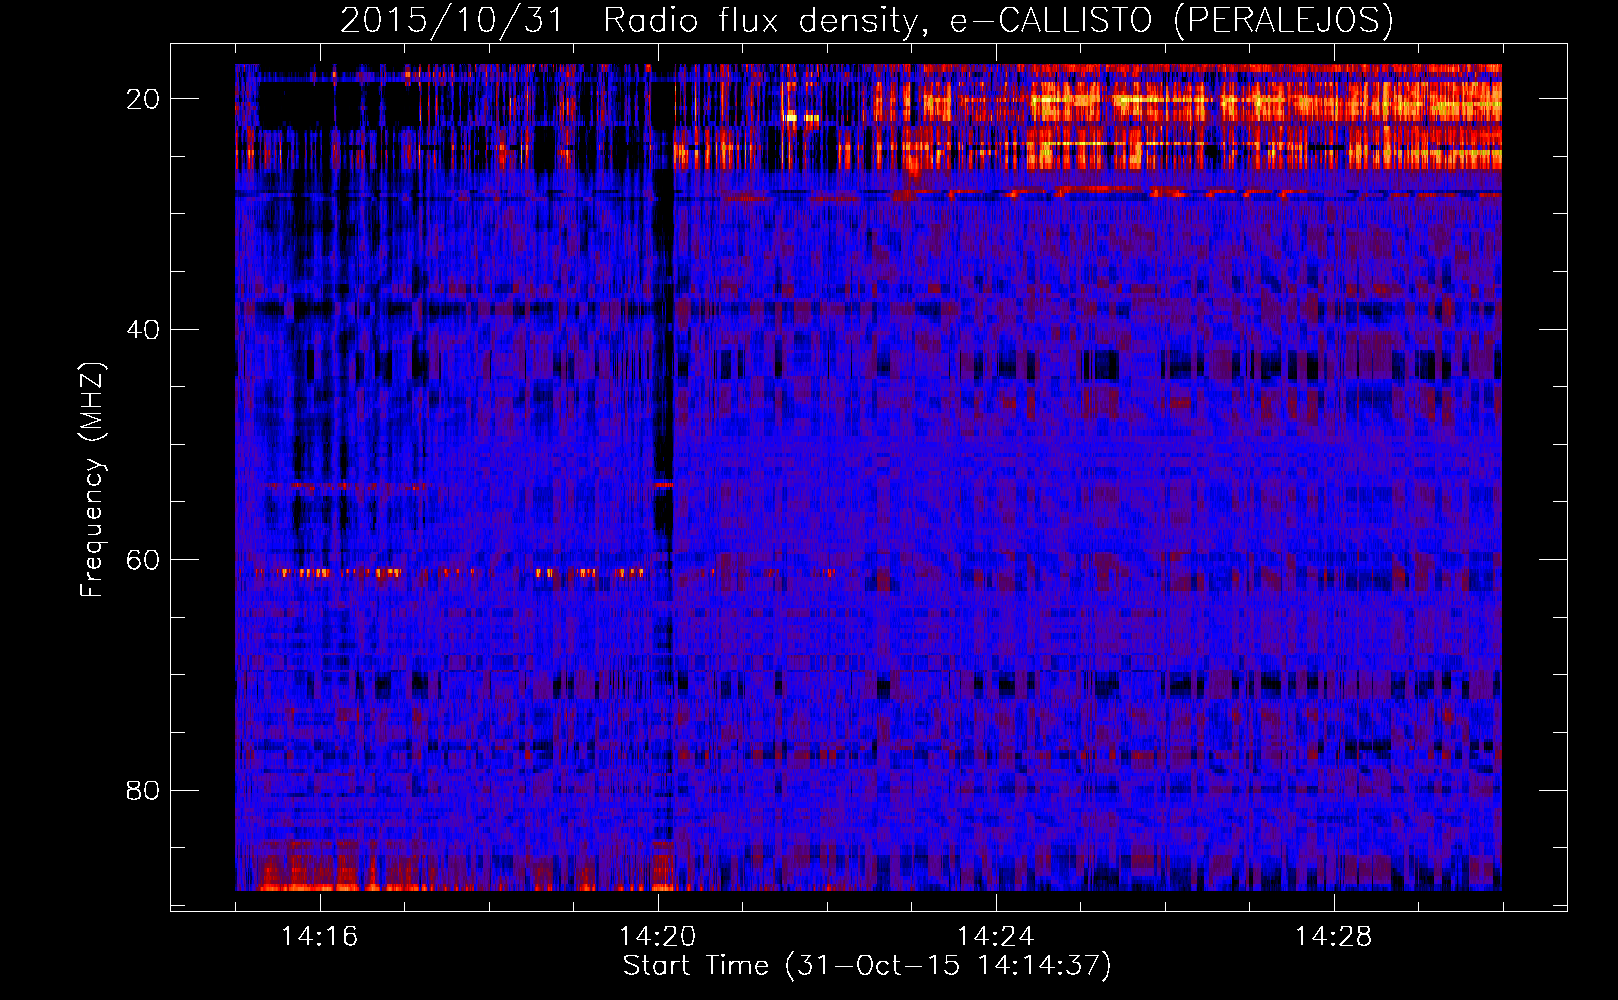Click the '20' frequency tick label
This screenshot has height=1000, width=1618.
pos(143,98)
